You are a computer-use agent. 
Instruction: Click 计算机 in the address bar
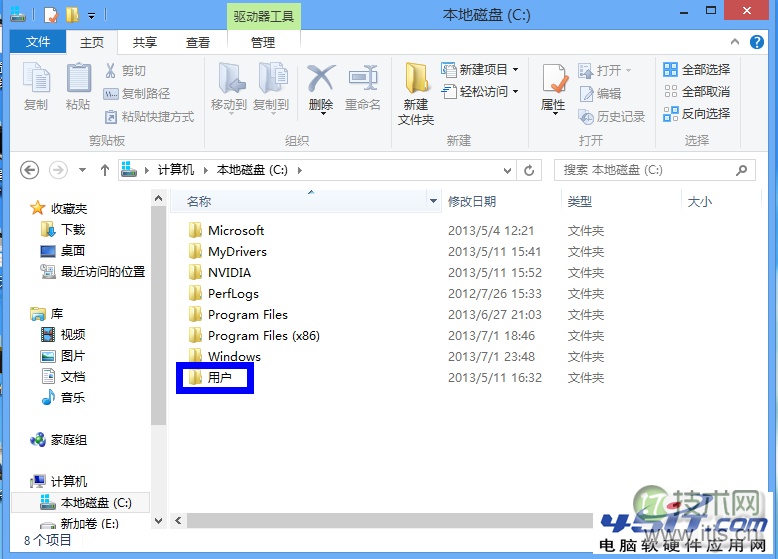pos(176,170)
